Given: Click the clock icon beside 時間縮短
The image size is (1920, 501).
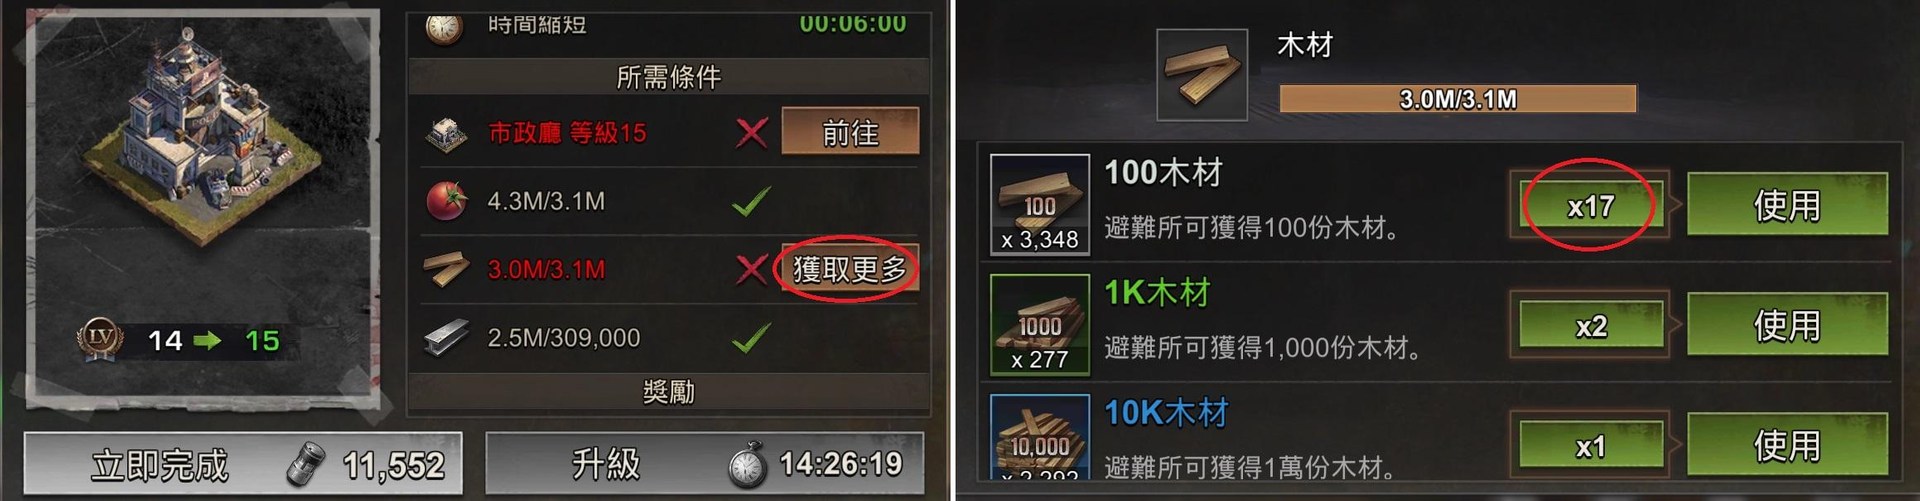Looking at the screenshot, I should coord(444,28).
